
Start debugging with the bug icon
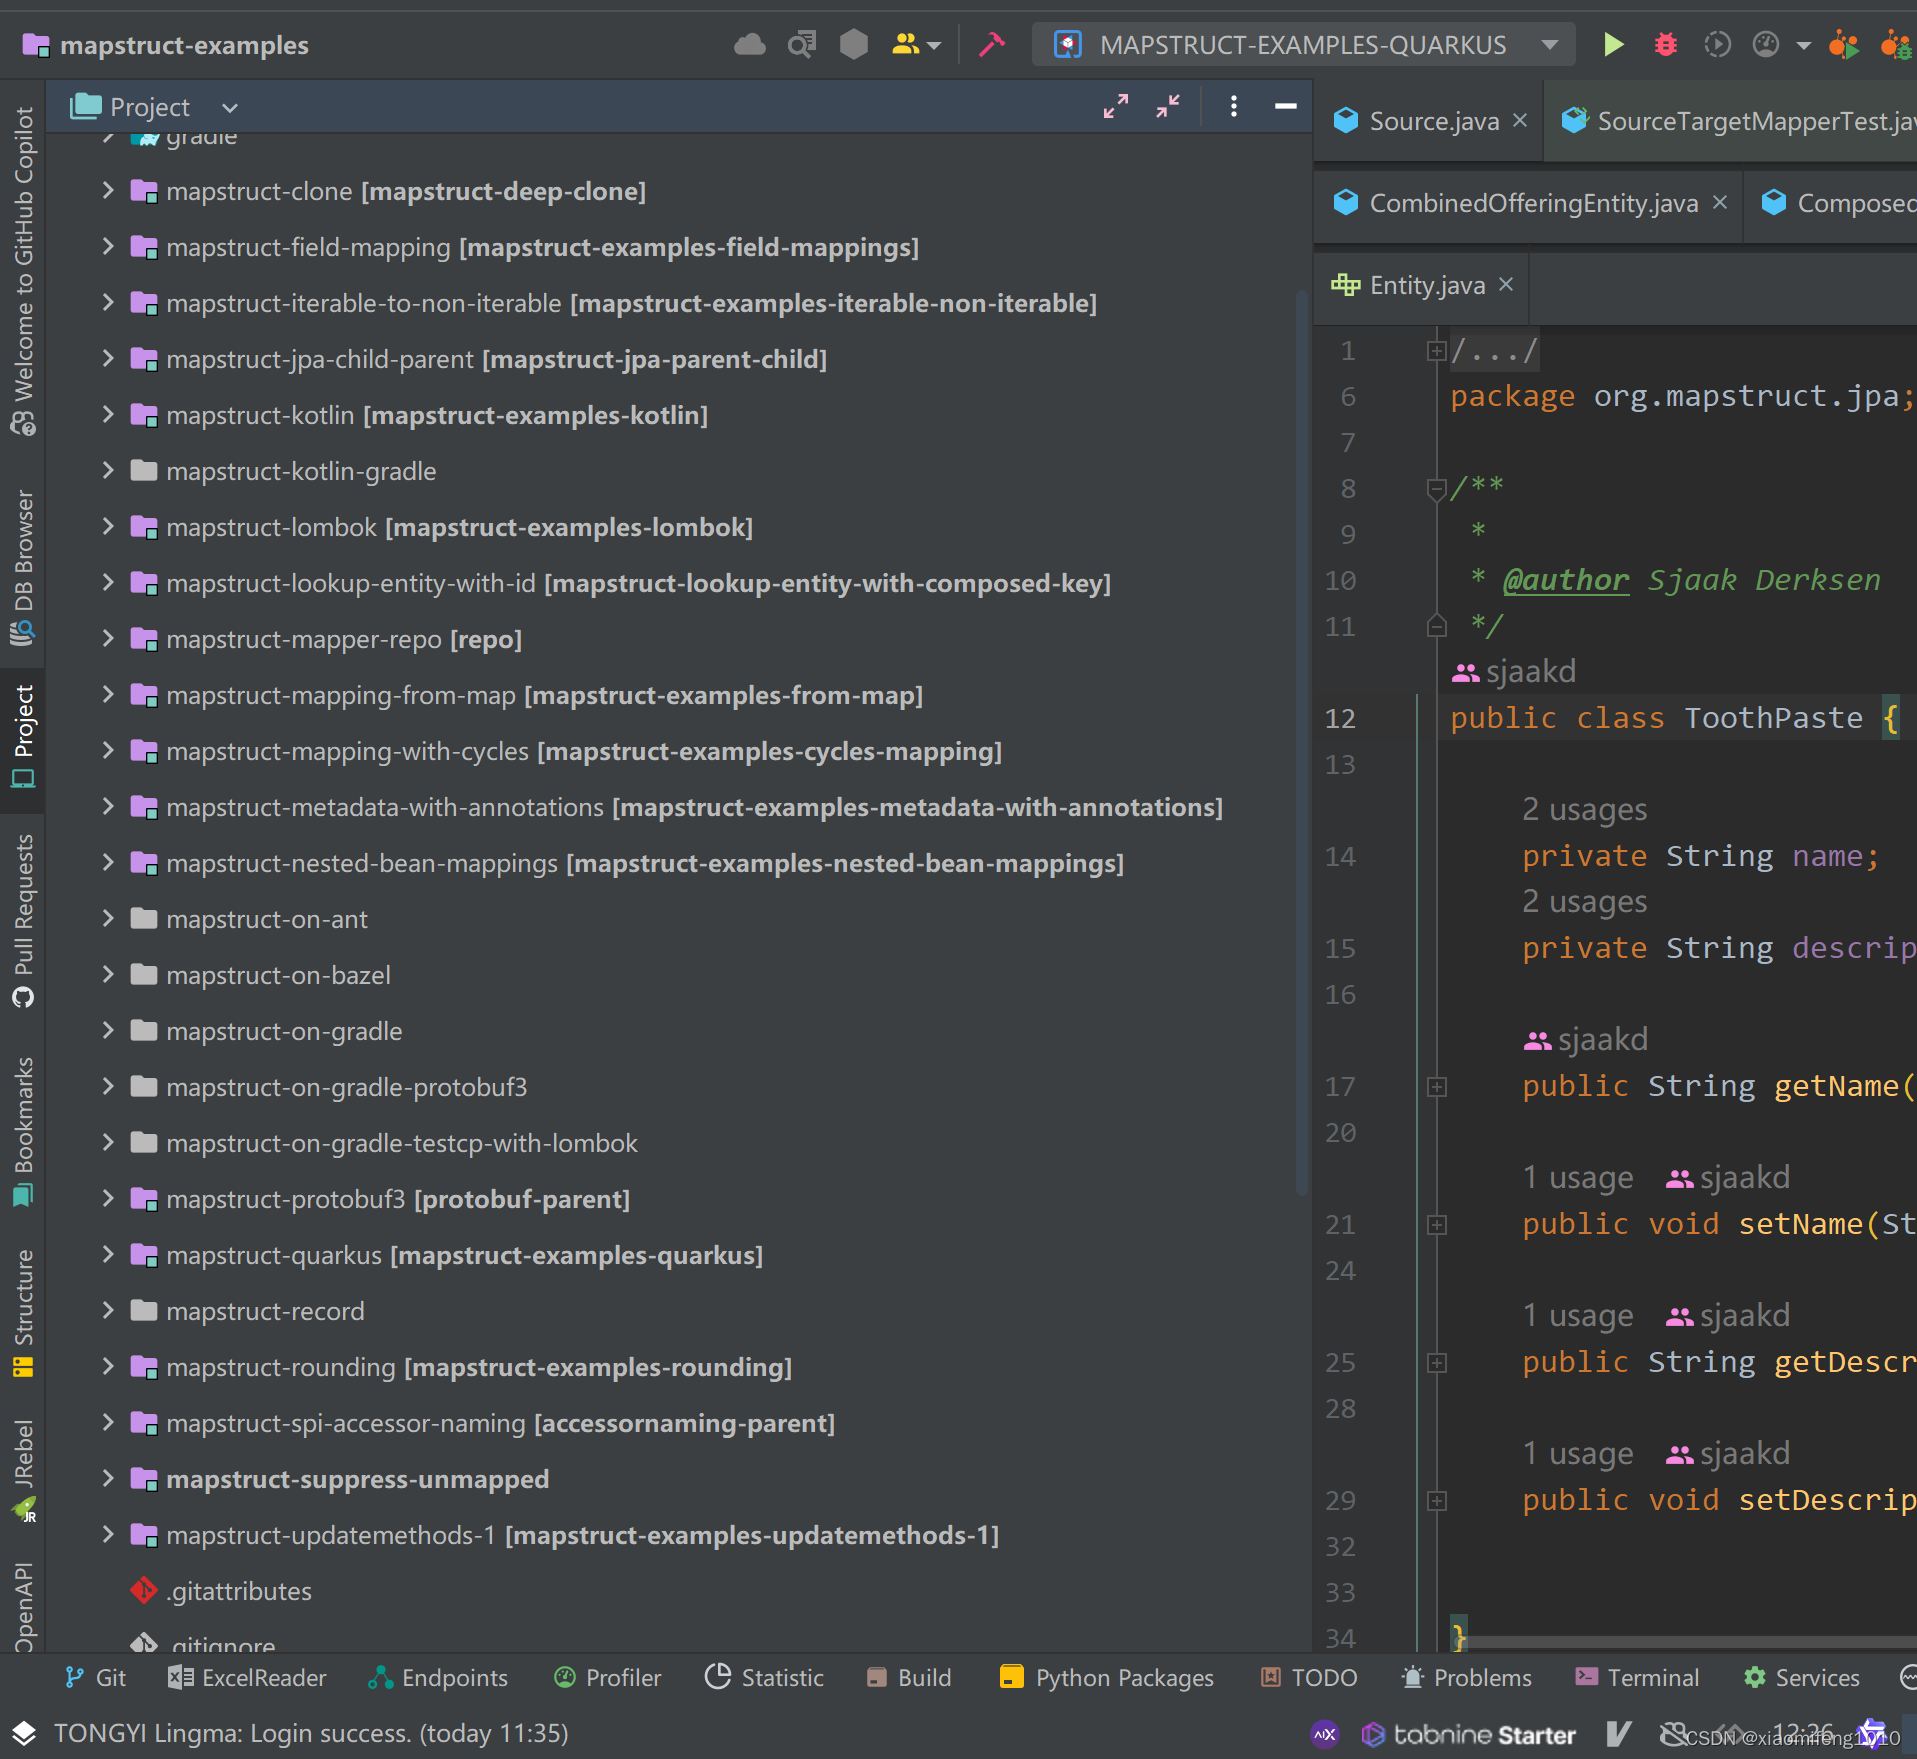point(1665,45)
